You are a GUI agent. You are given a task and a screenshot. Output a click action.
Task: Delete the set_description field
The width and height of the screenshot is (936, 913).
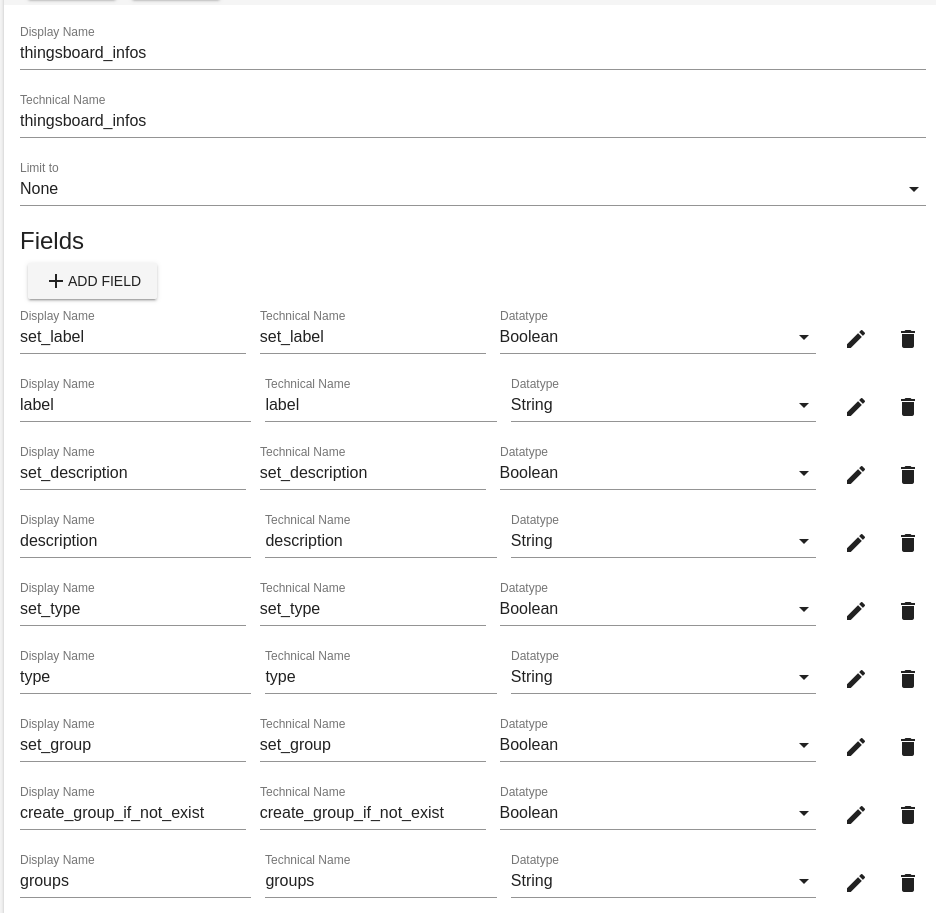(908, 475)
